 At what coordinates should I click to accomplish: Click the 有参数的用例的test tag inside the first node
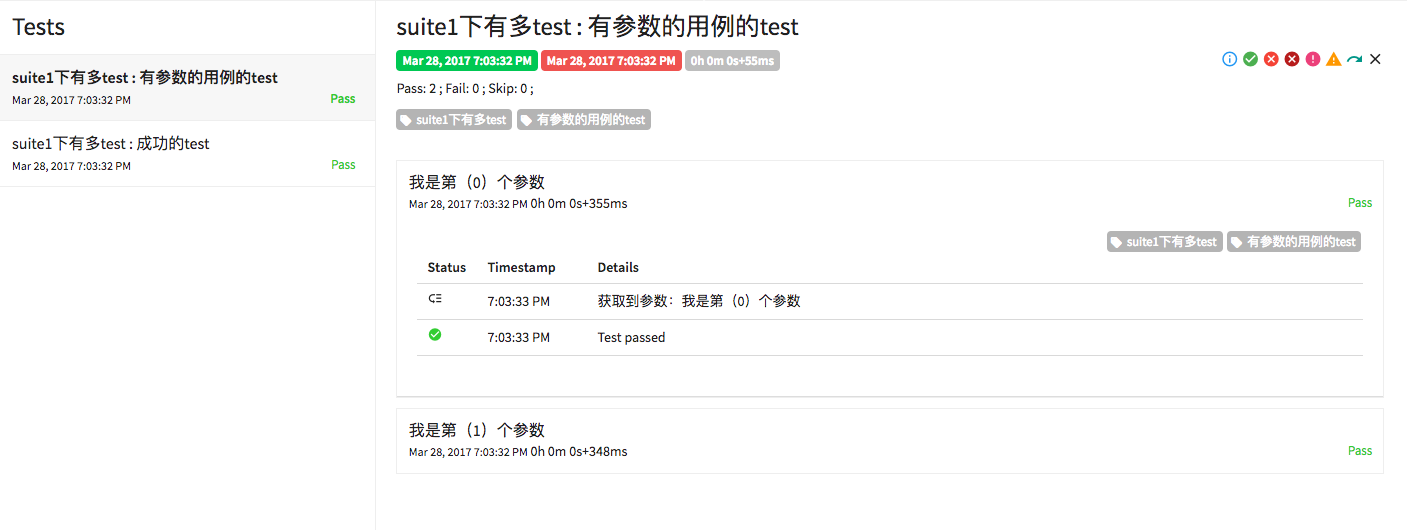coord(1293,242)
